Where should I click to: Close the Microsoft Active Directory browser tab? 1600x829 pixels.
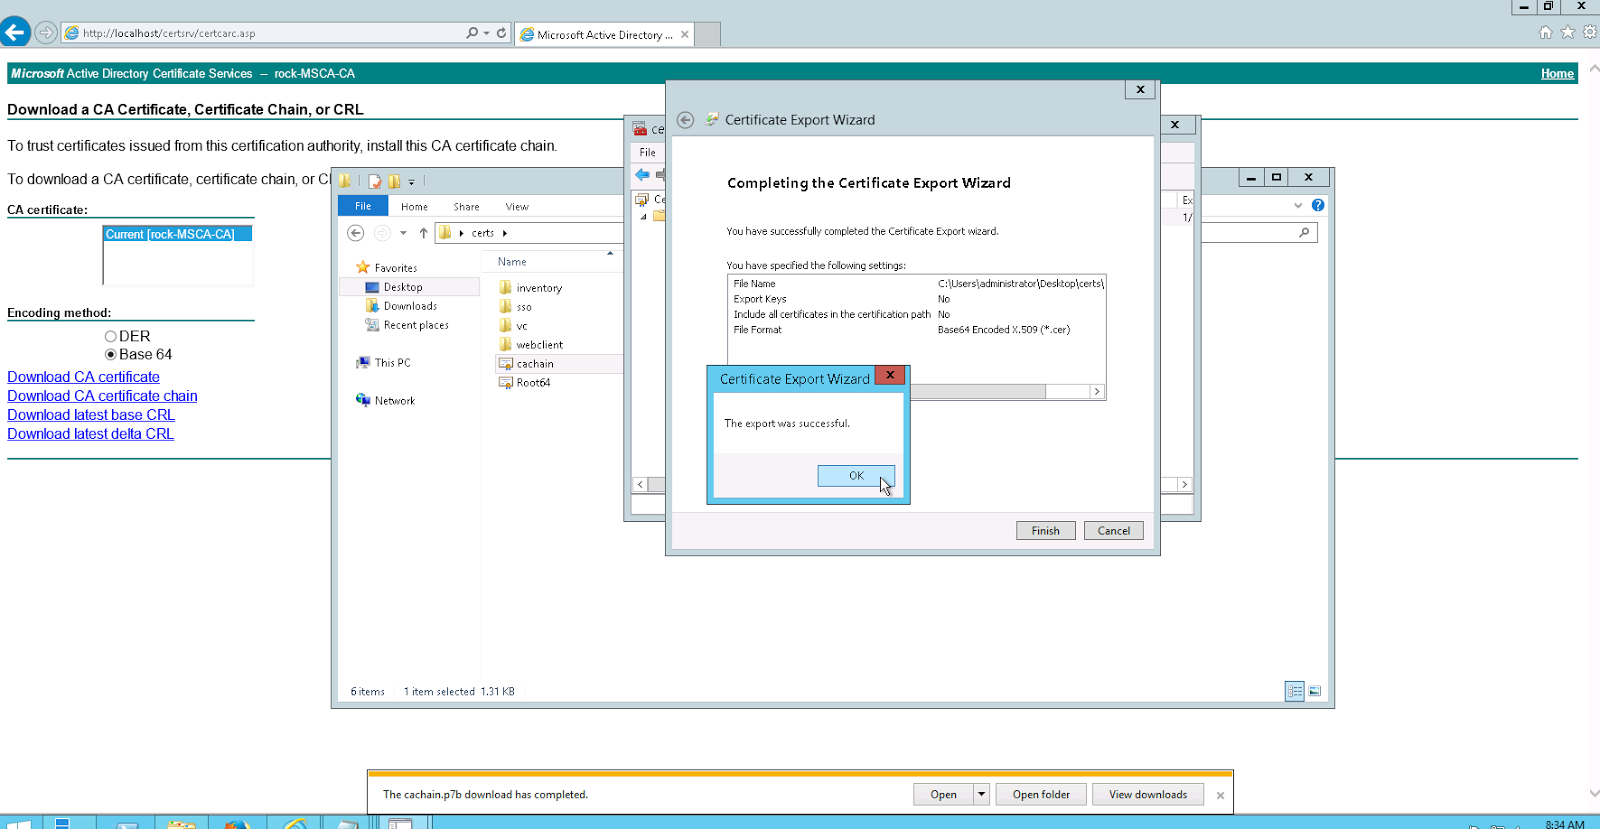point(684,34)
